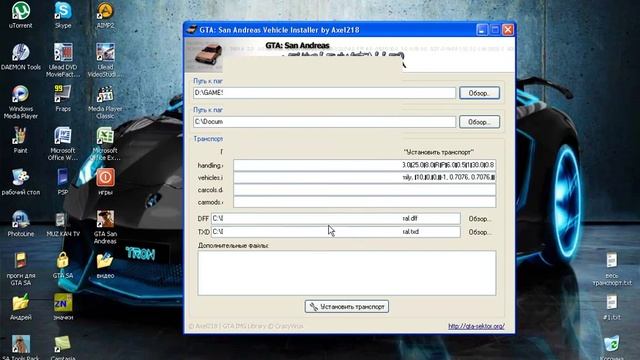This screenshot has height=360, width=640.
Task: Select the GTA San Andreas desktop icon
Action: (x=105, y=227)
